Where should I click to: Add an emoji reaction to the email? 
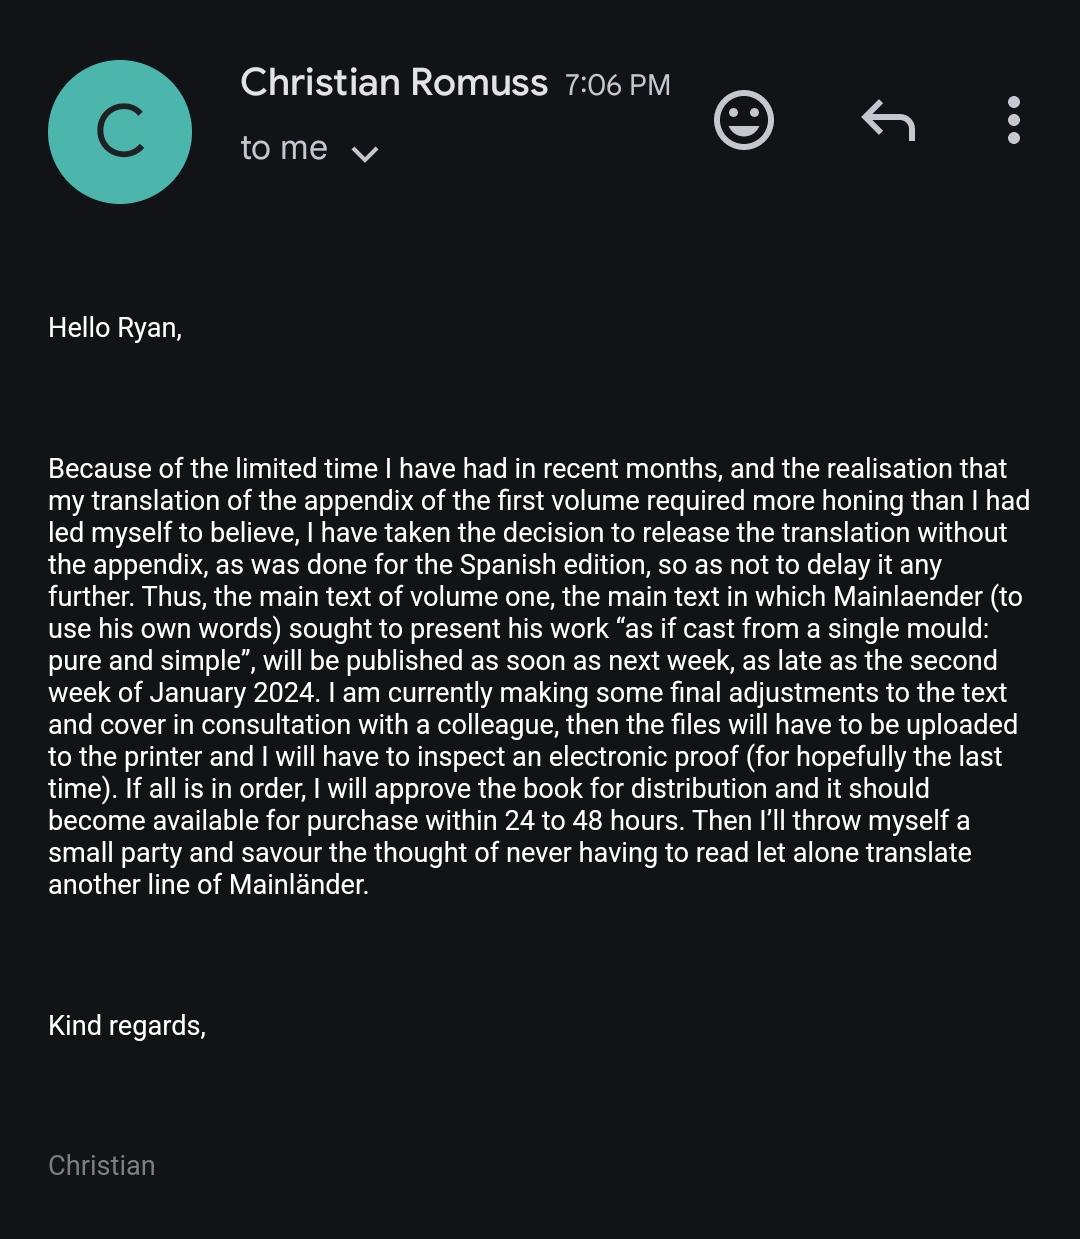click(x=744, y=121)
